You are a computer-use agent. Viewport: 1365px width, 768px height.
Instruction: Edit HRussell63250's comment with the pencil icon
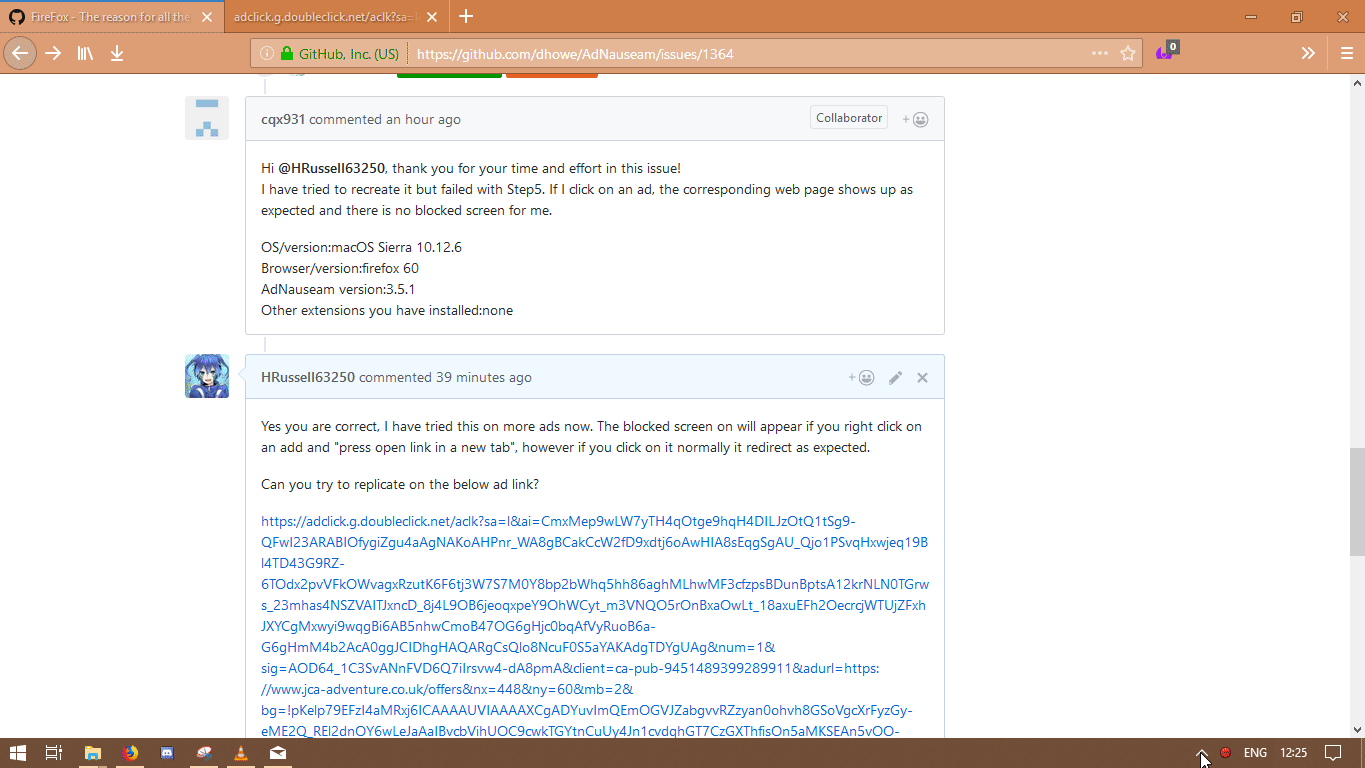[895, 377]
